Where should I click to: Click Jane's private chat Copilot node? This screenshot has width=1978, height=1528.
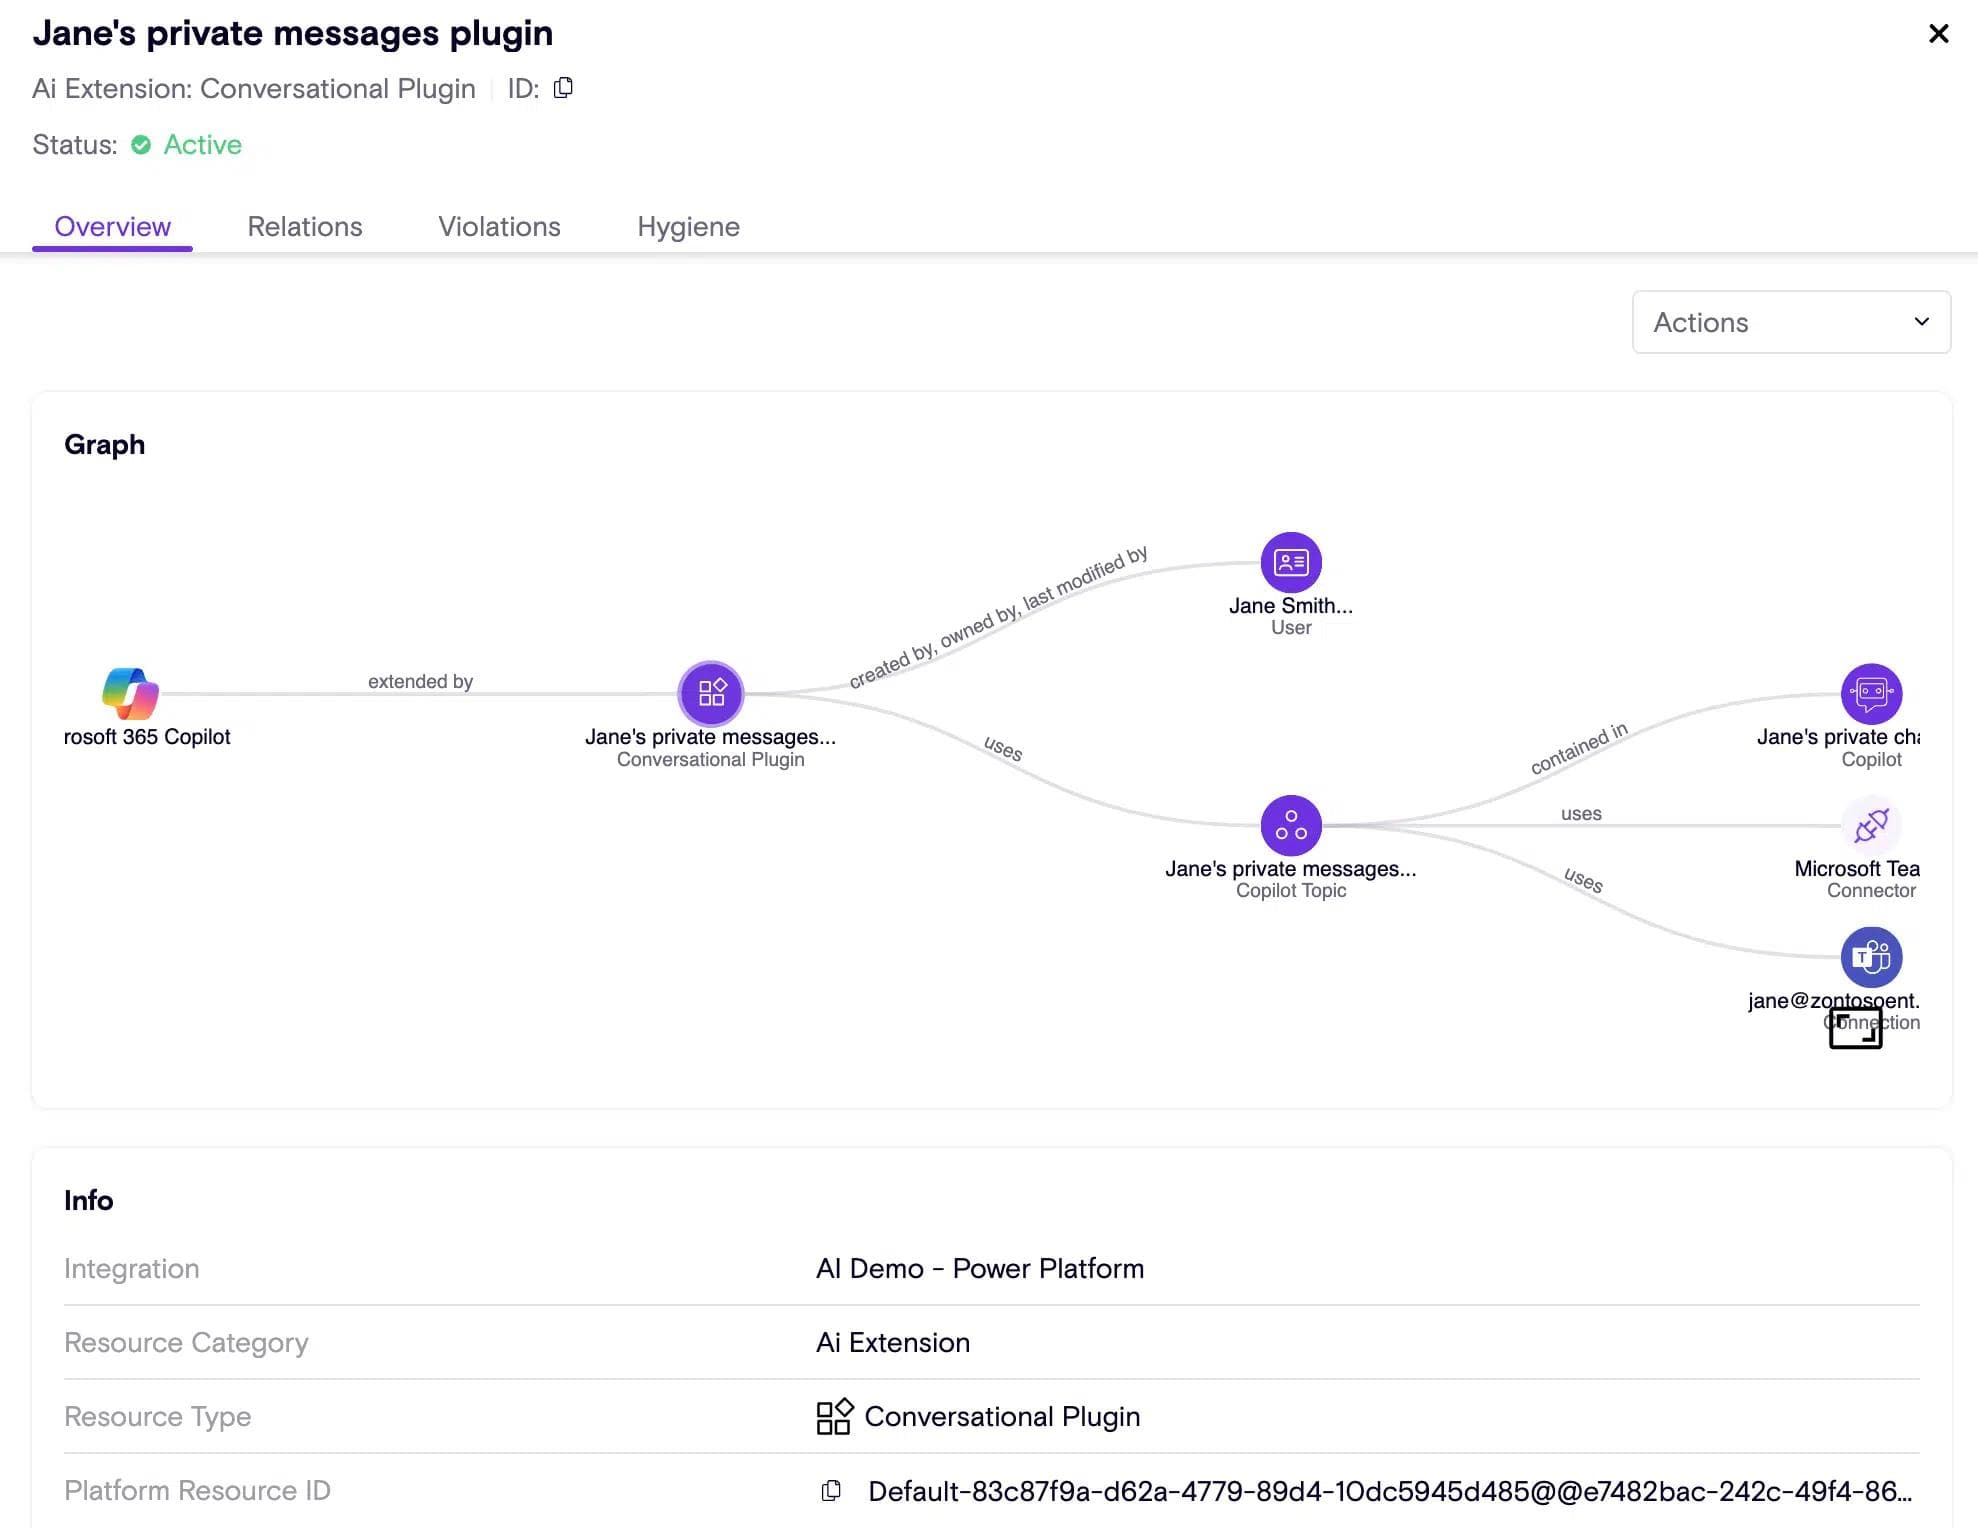coord(1871,693)
